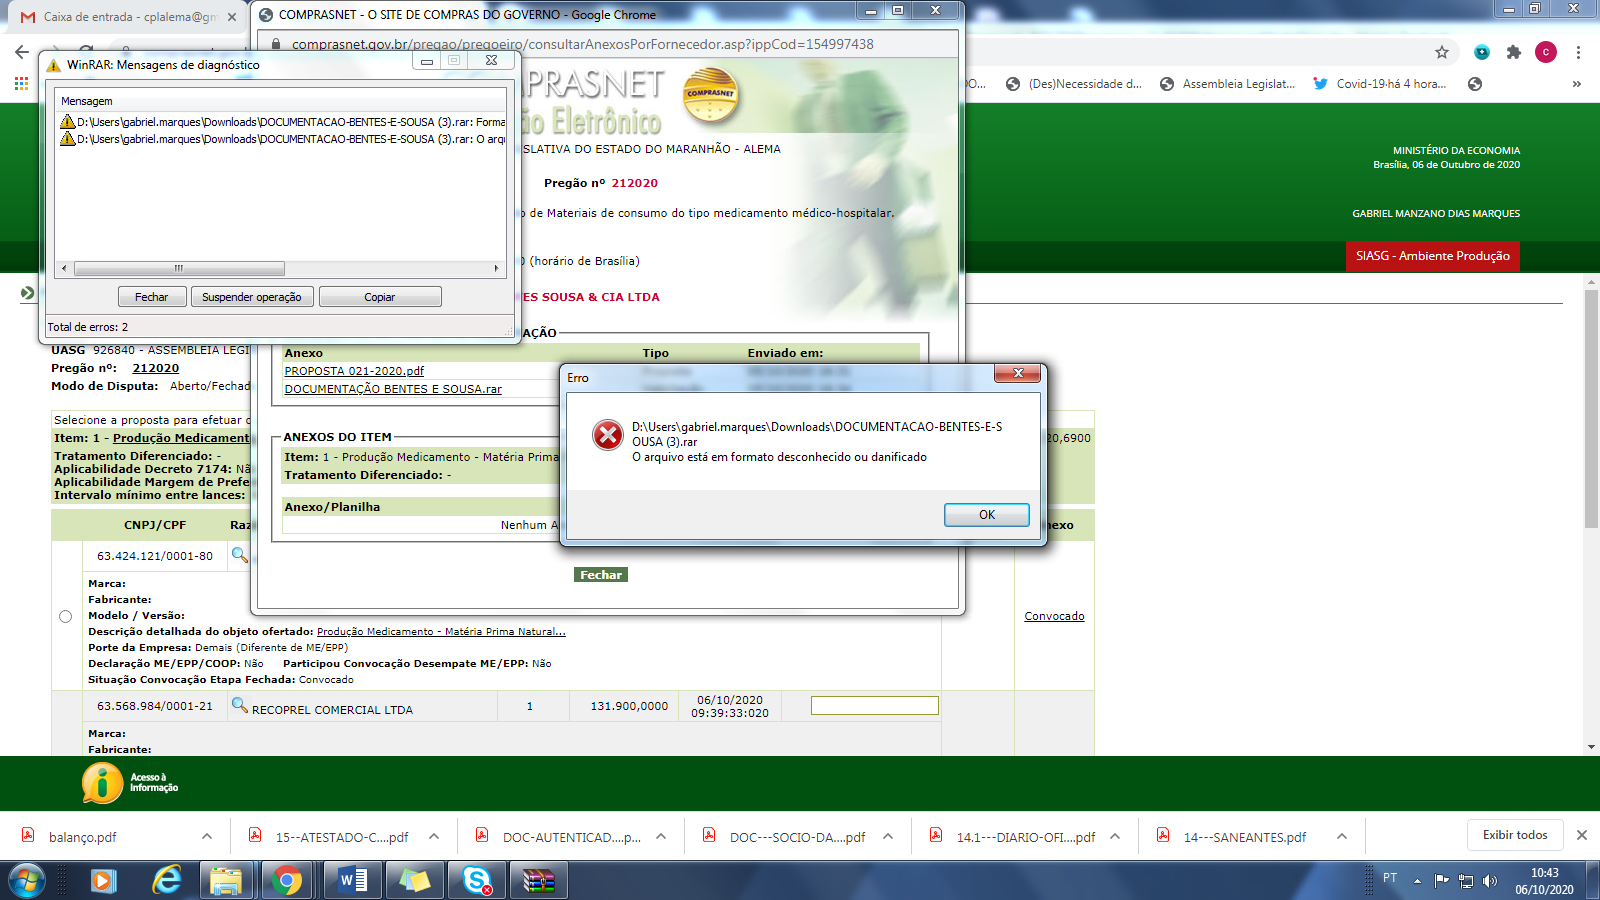Open Covid-19 Twitter bookmark
Image resolution: width=1600 pixels, height=900 pixels.
[1380, 84]
